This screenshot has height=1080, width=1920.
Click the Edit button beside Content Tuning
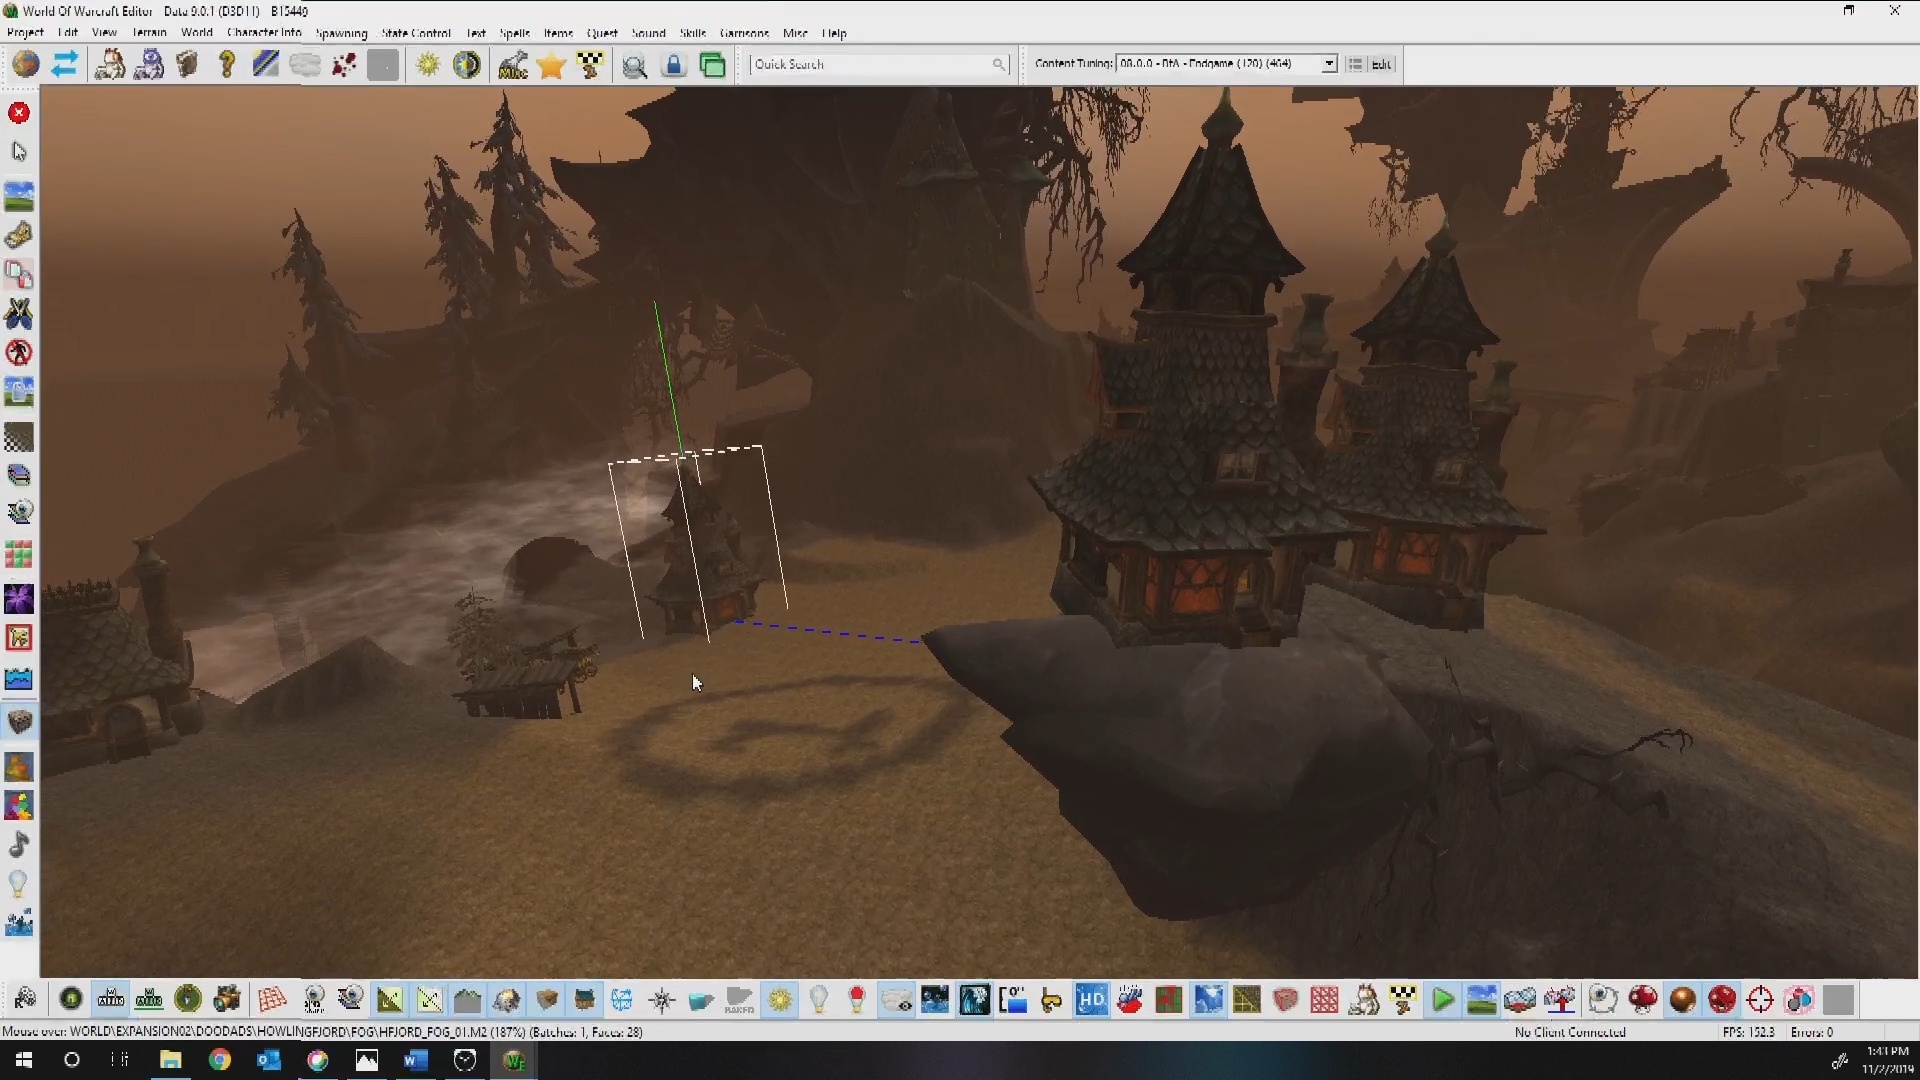tap(1381, 64)
